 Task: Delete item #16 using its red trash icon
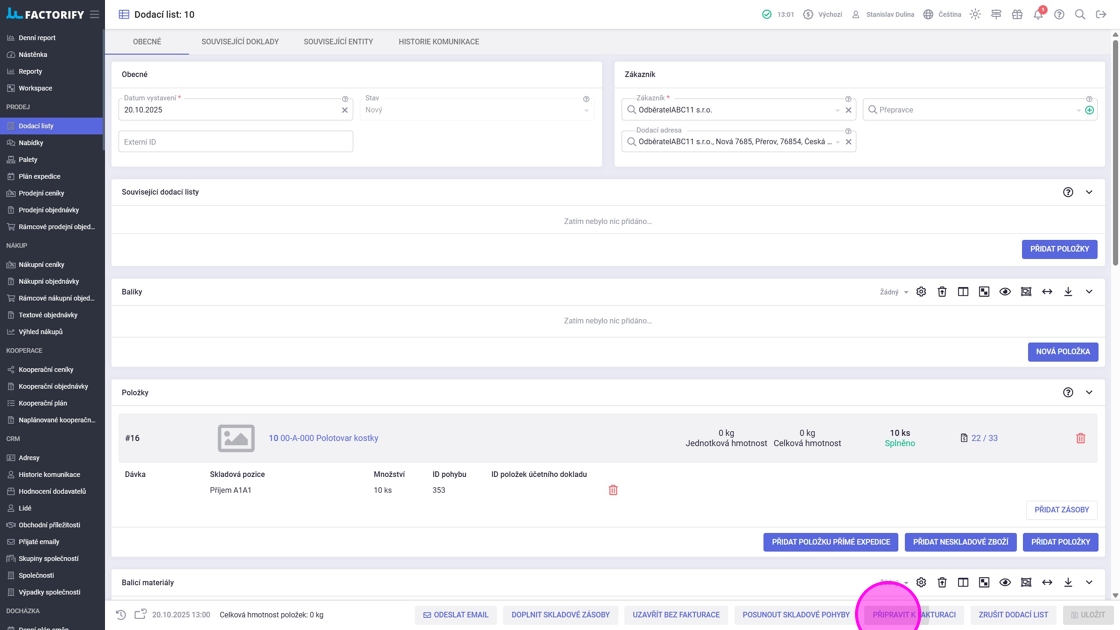coord(1081,438)
